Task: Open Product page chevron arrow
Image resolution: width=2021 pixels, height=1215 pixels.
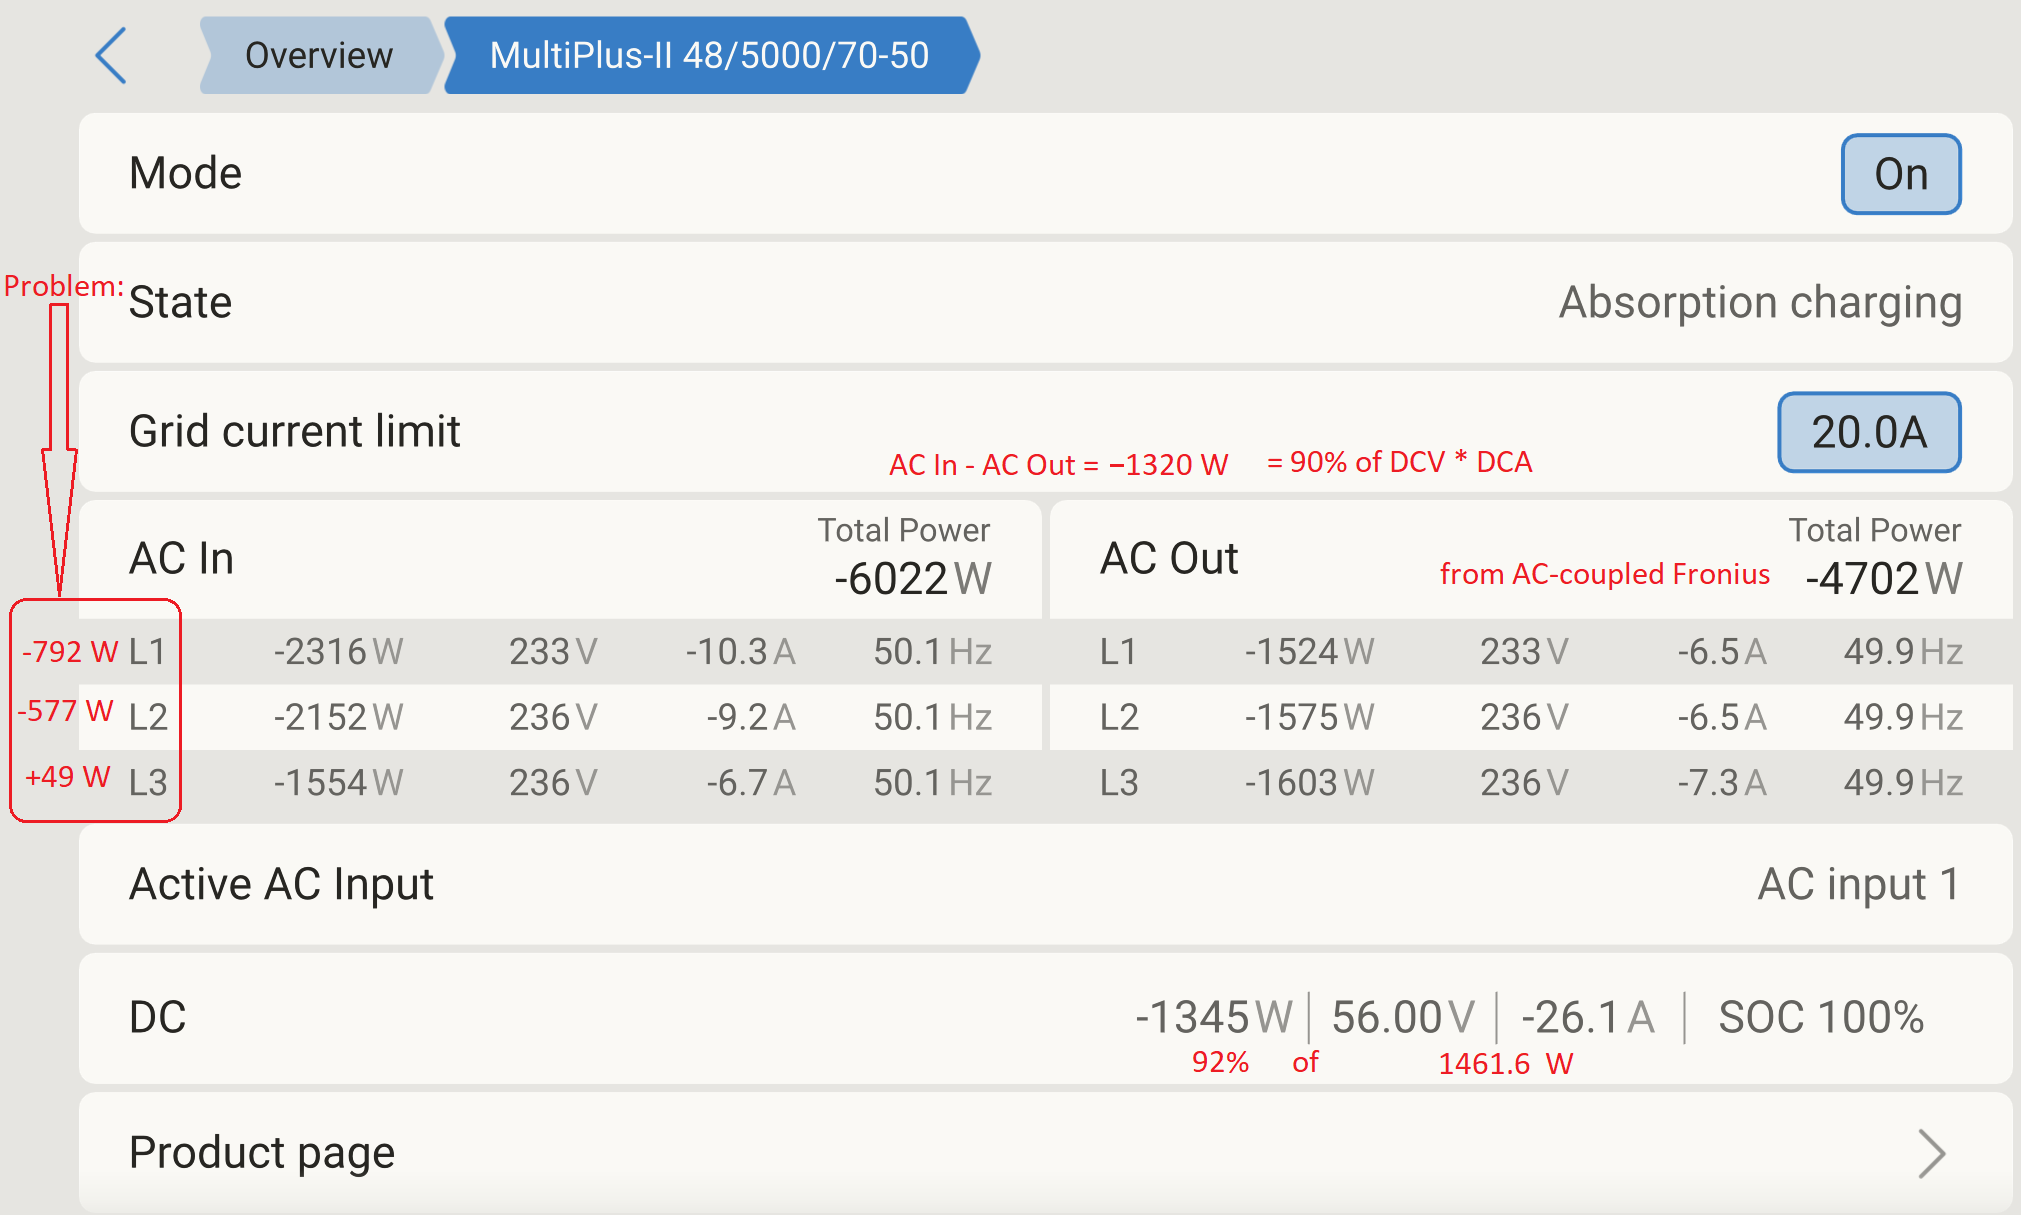Action: click(1932, 1154)
